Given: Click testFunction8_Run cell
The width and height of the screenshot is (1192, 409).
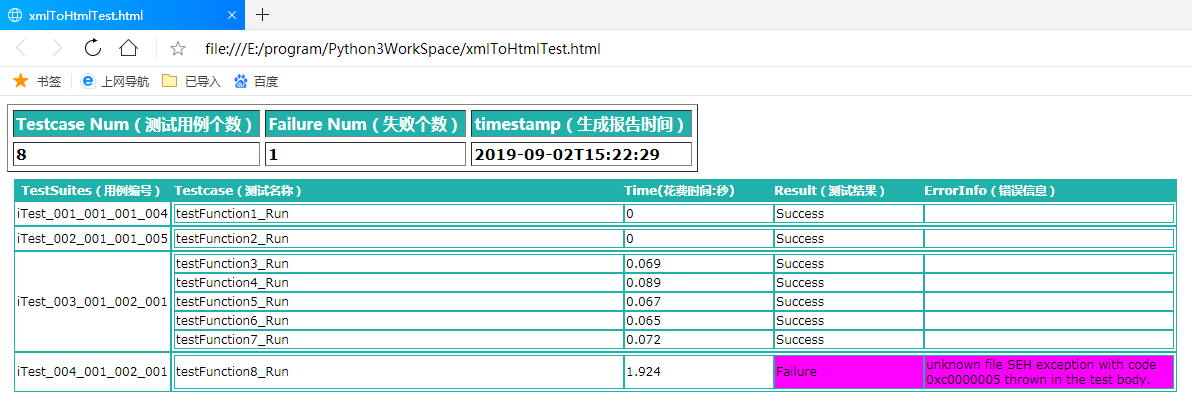Looking at the screenshot, I should [x=399, y=372].
